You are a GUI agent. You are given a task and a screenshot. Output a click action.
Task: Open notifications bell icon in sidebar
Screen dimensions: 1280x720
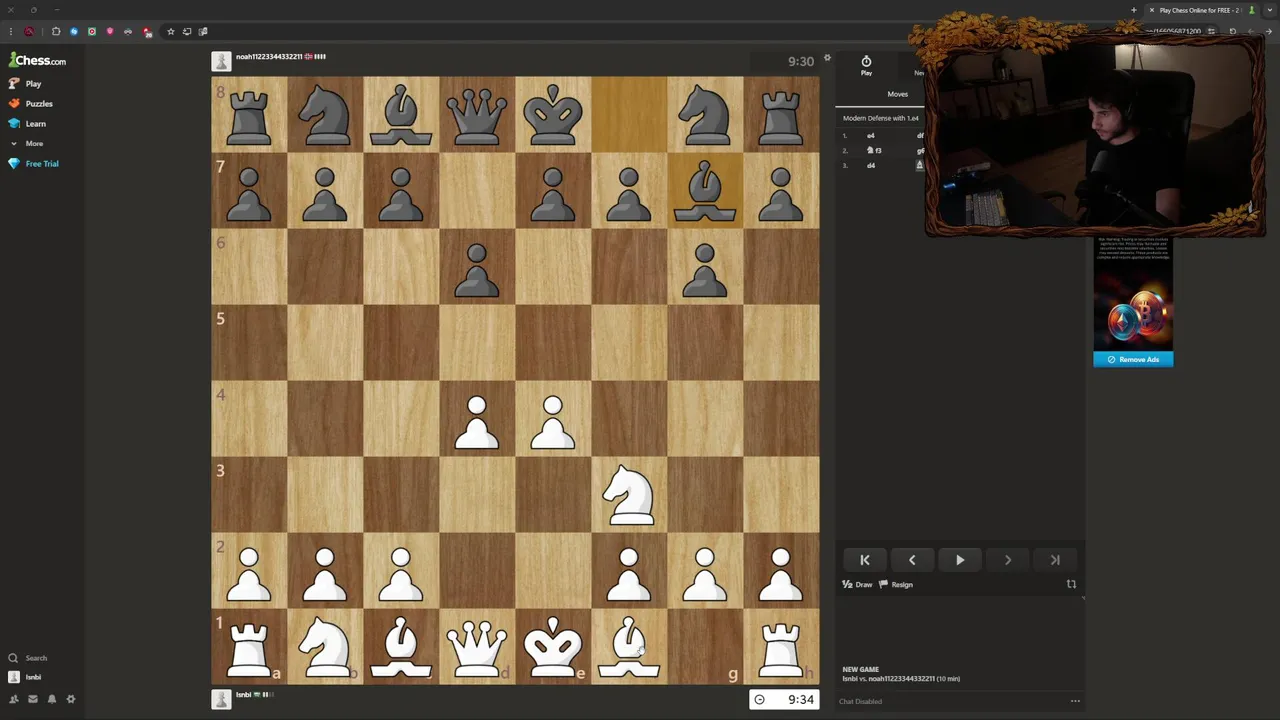click(x=52, y=699)
